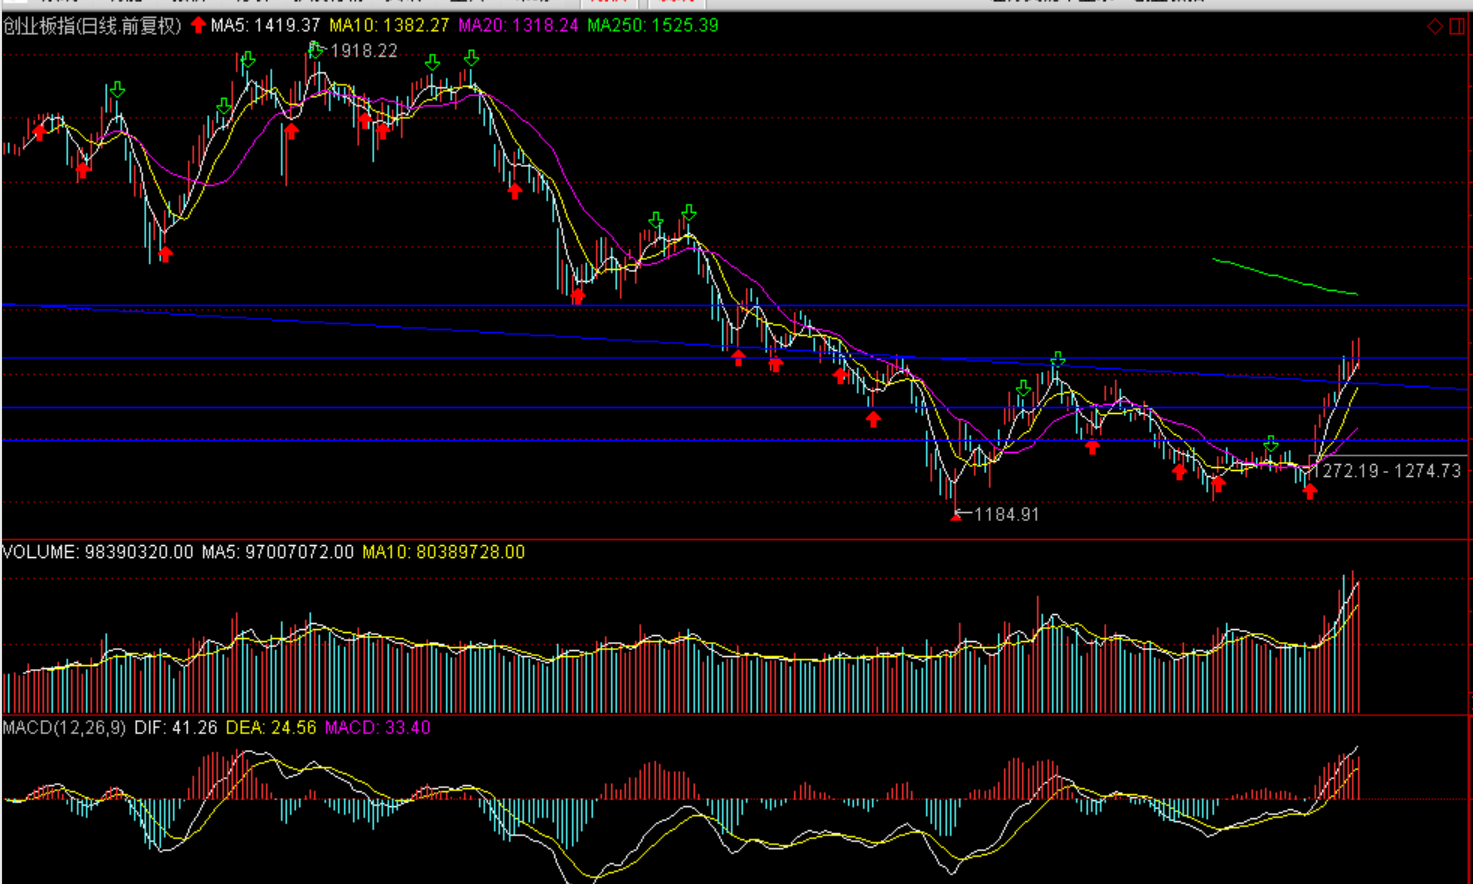Click the leftmost green sell arrow on chart
Screen dimensions: 1473x884
coord(117,91)
